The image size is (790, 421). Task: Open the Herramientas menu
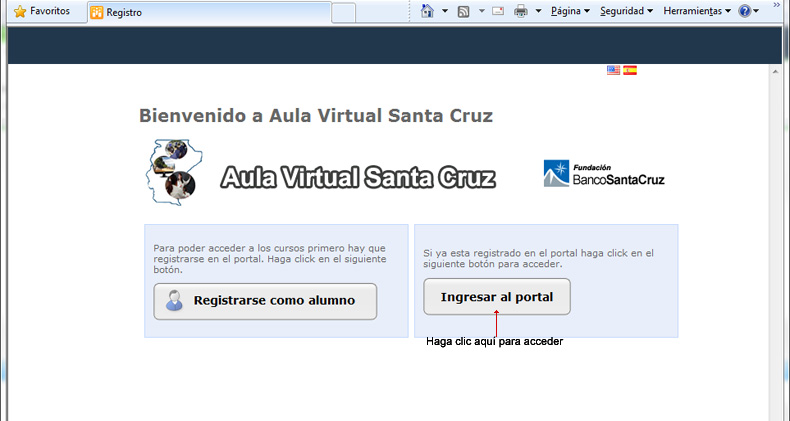[697, 11]
